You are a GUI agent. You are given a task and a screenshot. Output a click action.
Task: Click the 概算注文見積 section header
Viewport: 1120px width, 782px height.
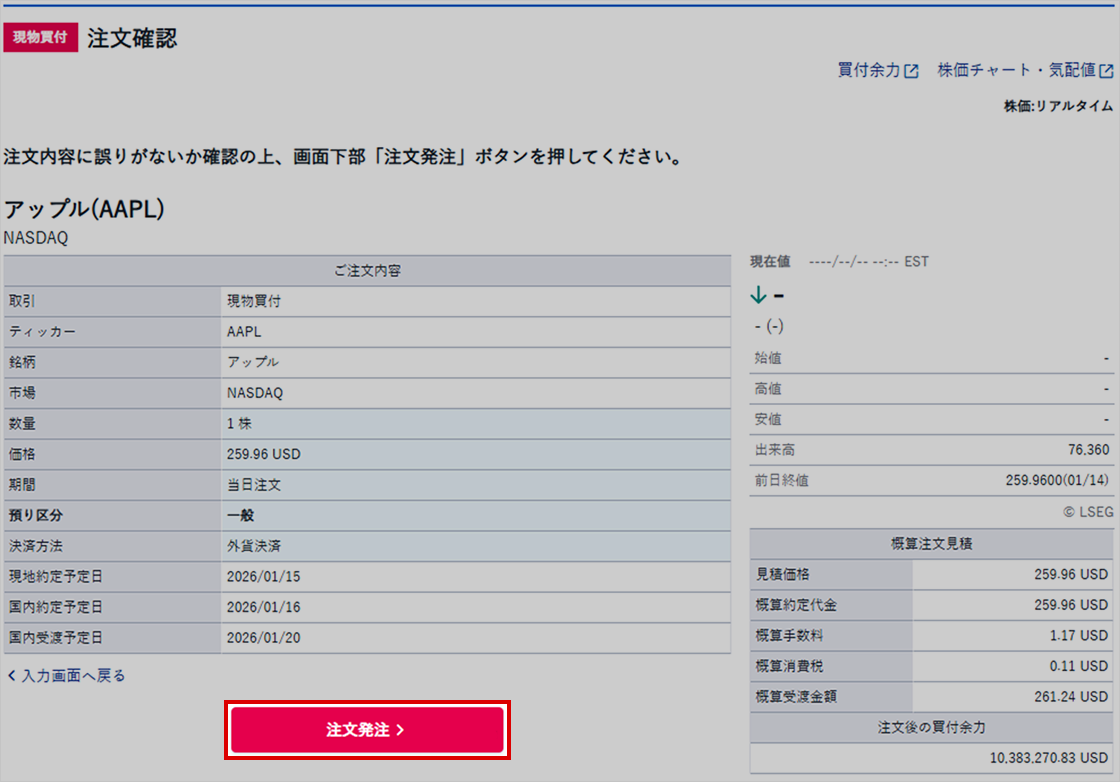tap(931, 544)
